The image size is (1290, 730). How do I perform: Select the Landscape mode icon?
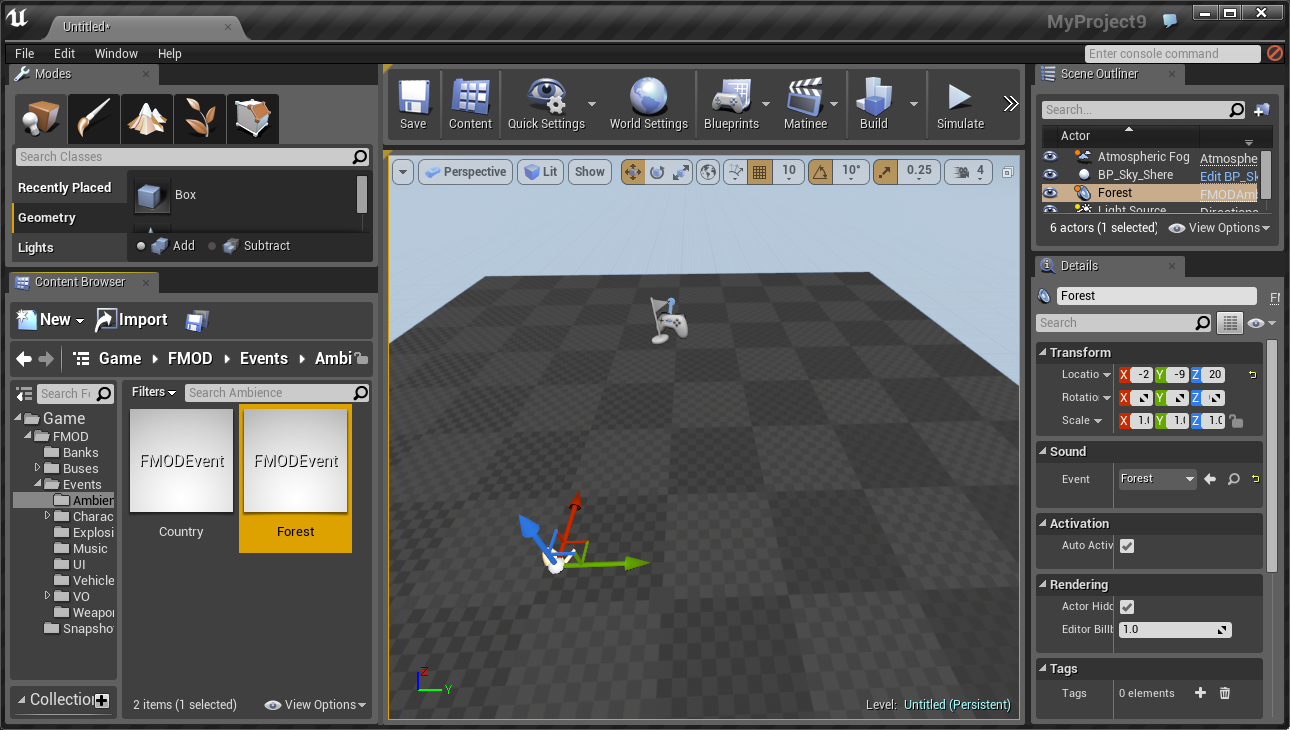coord(147,120)
